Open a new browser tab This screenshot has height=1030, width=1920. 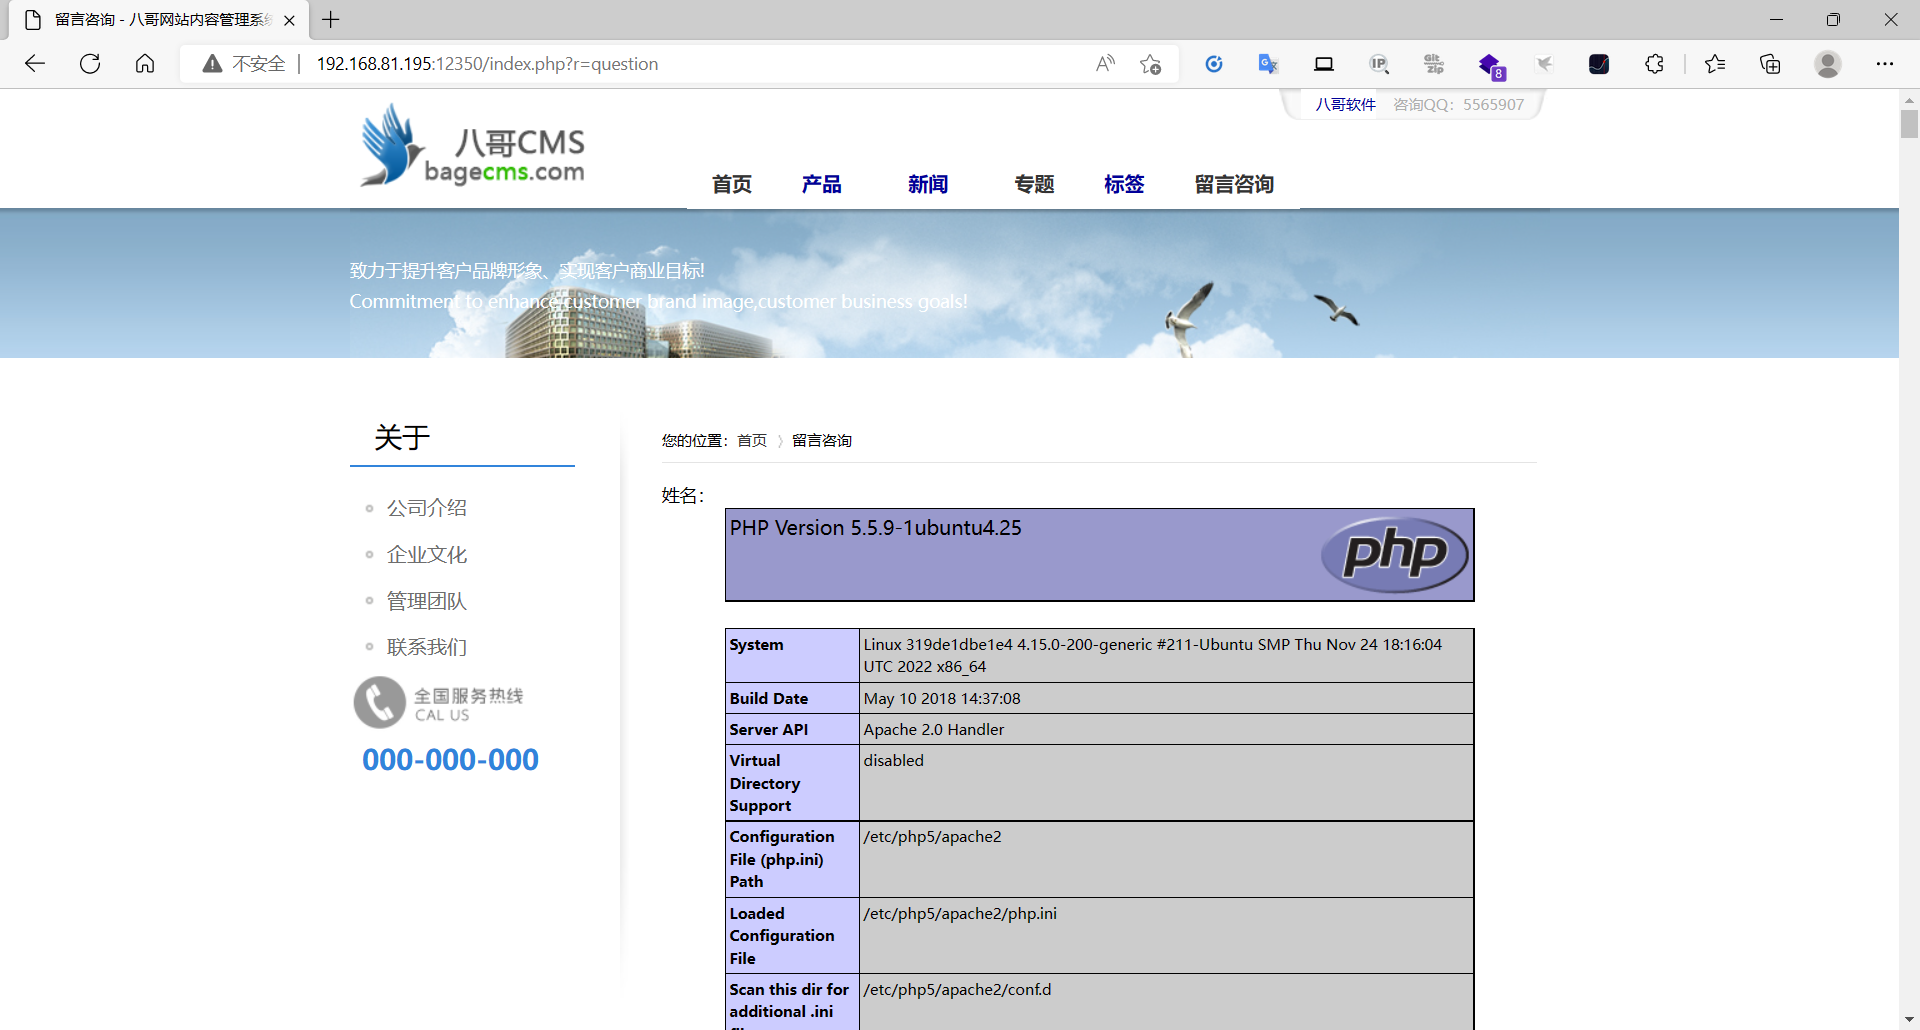[x=331, y=19]
